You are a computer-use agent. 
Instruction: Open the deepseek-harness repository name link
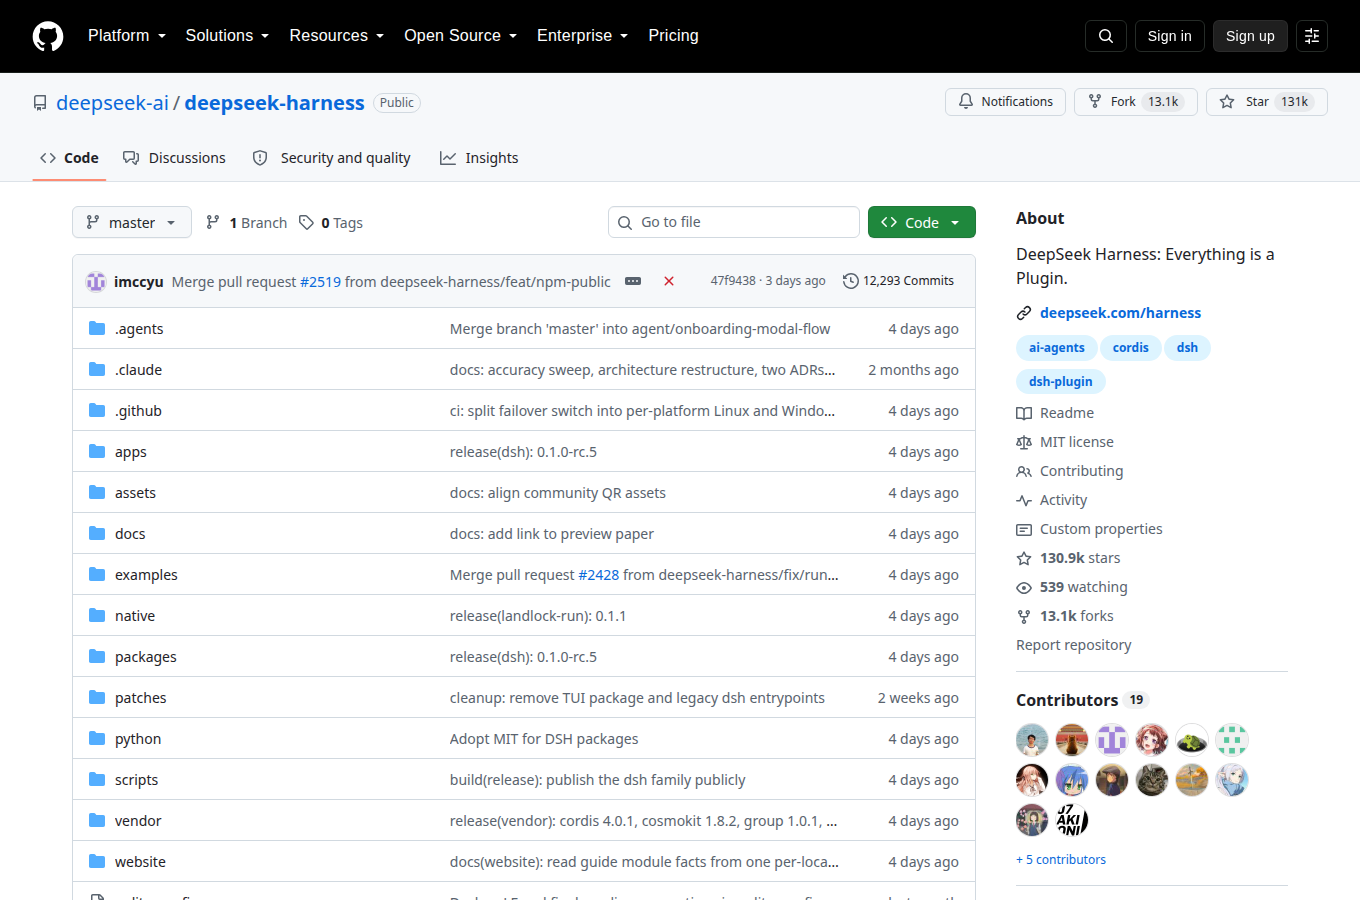(x=274, y=103)
